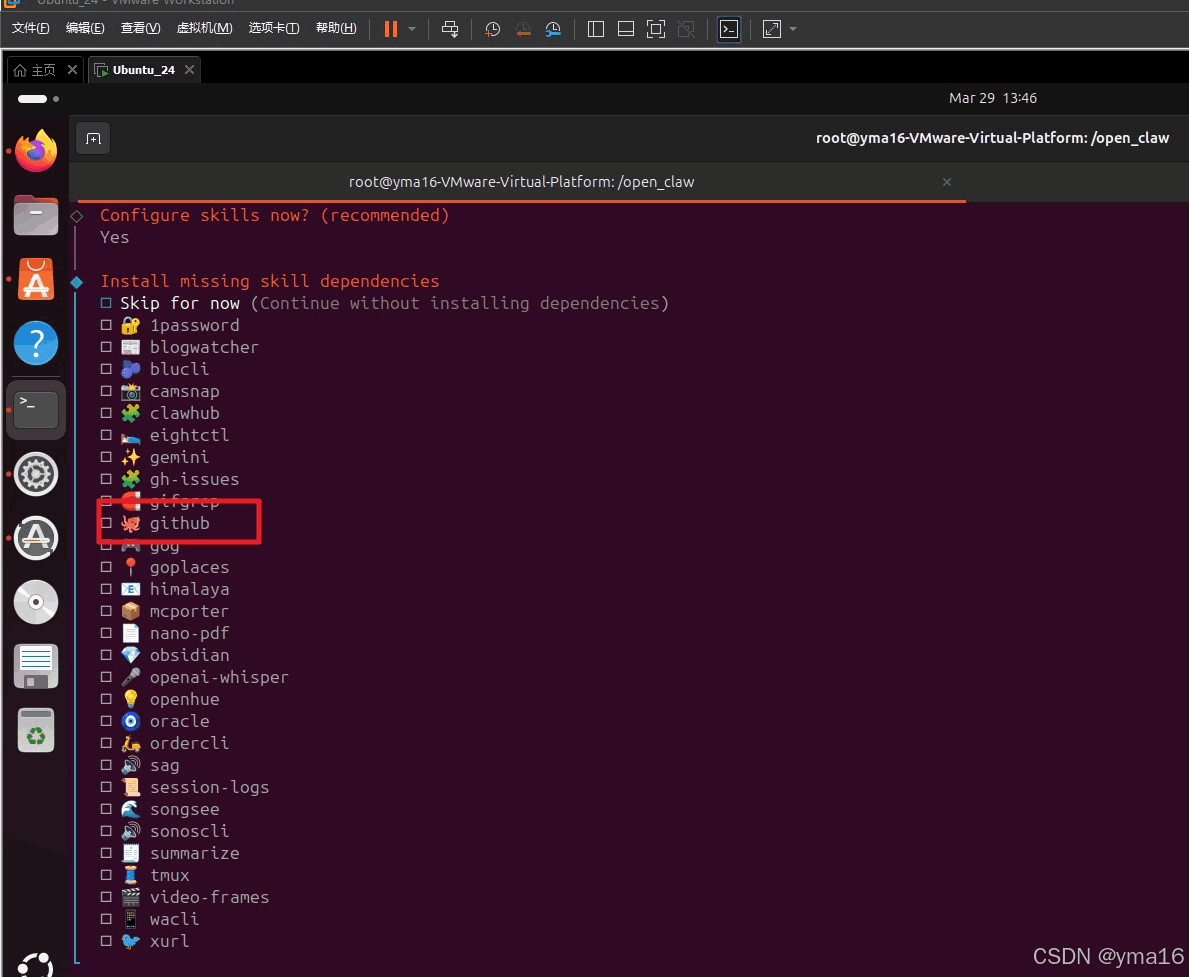Screen dimensions: 1189x977
Task: Open Software Updater dock icon
Action: pos(36,538)
